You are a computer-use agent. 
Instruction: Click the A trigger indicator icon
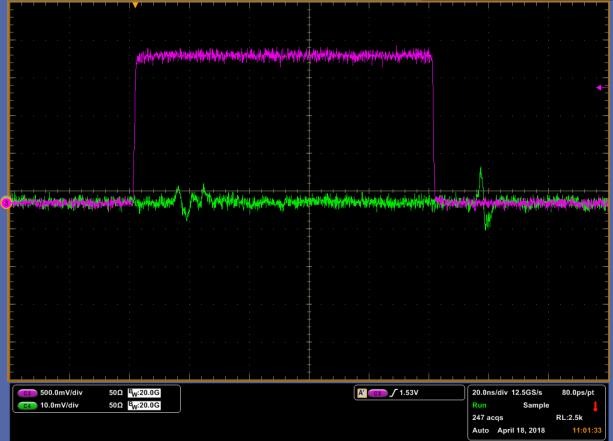(x=362, y=393)
